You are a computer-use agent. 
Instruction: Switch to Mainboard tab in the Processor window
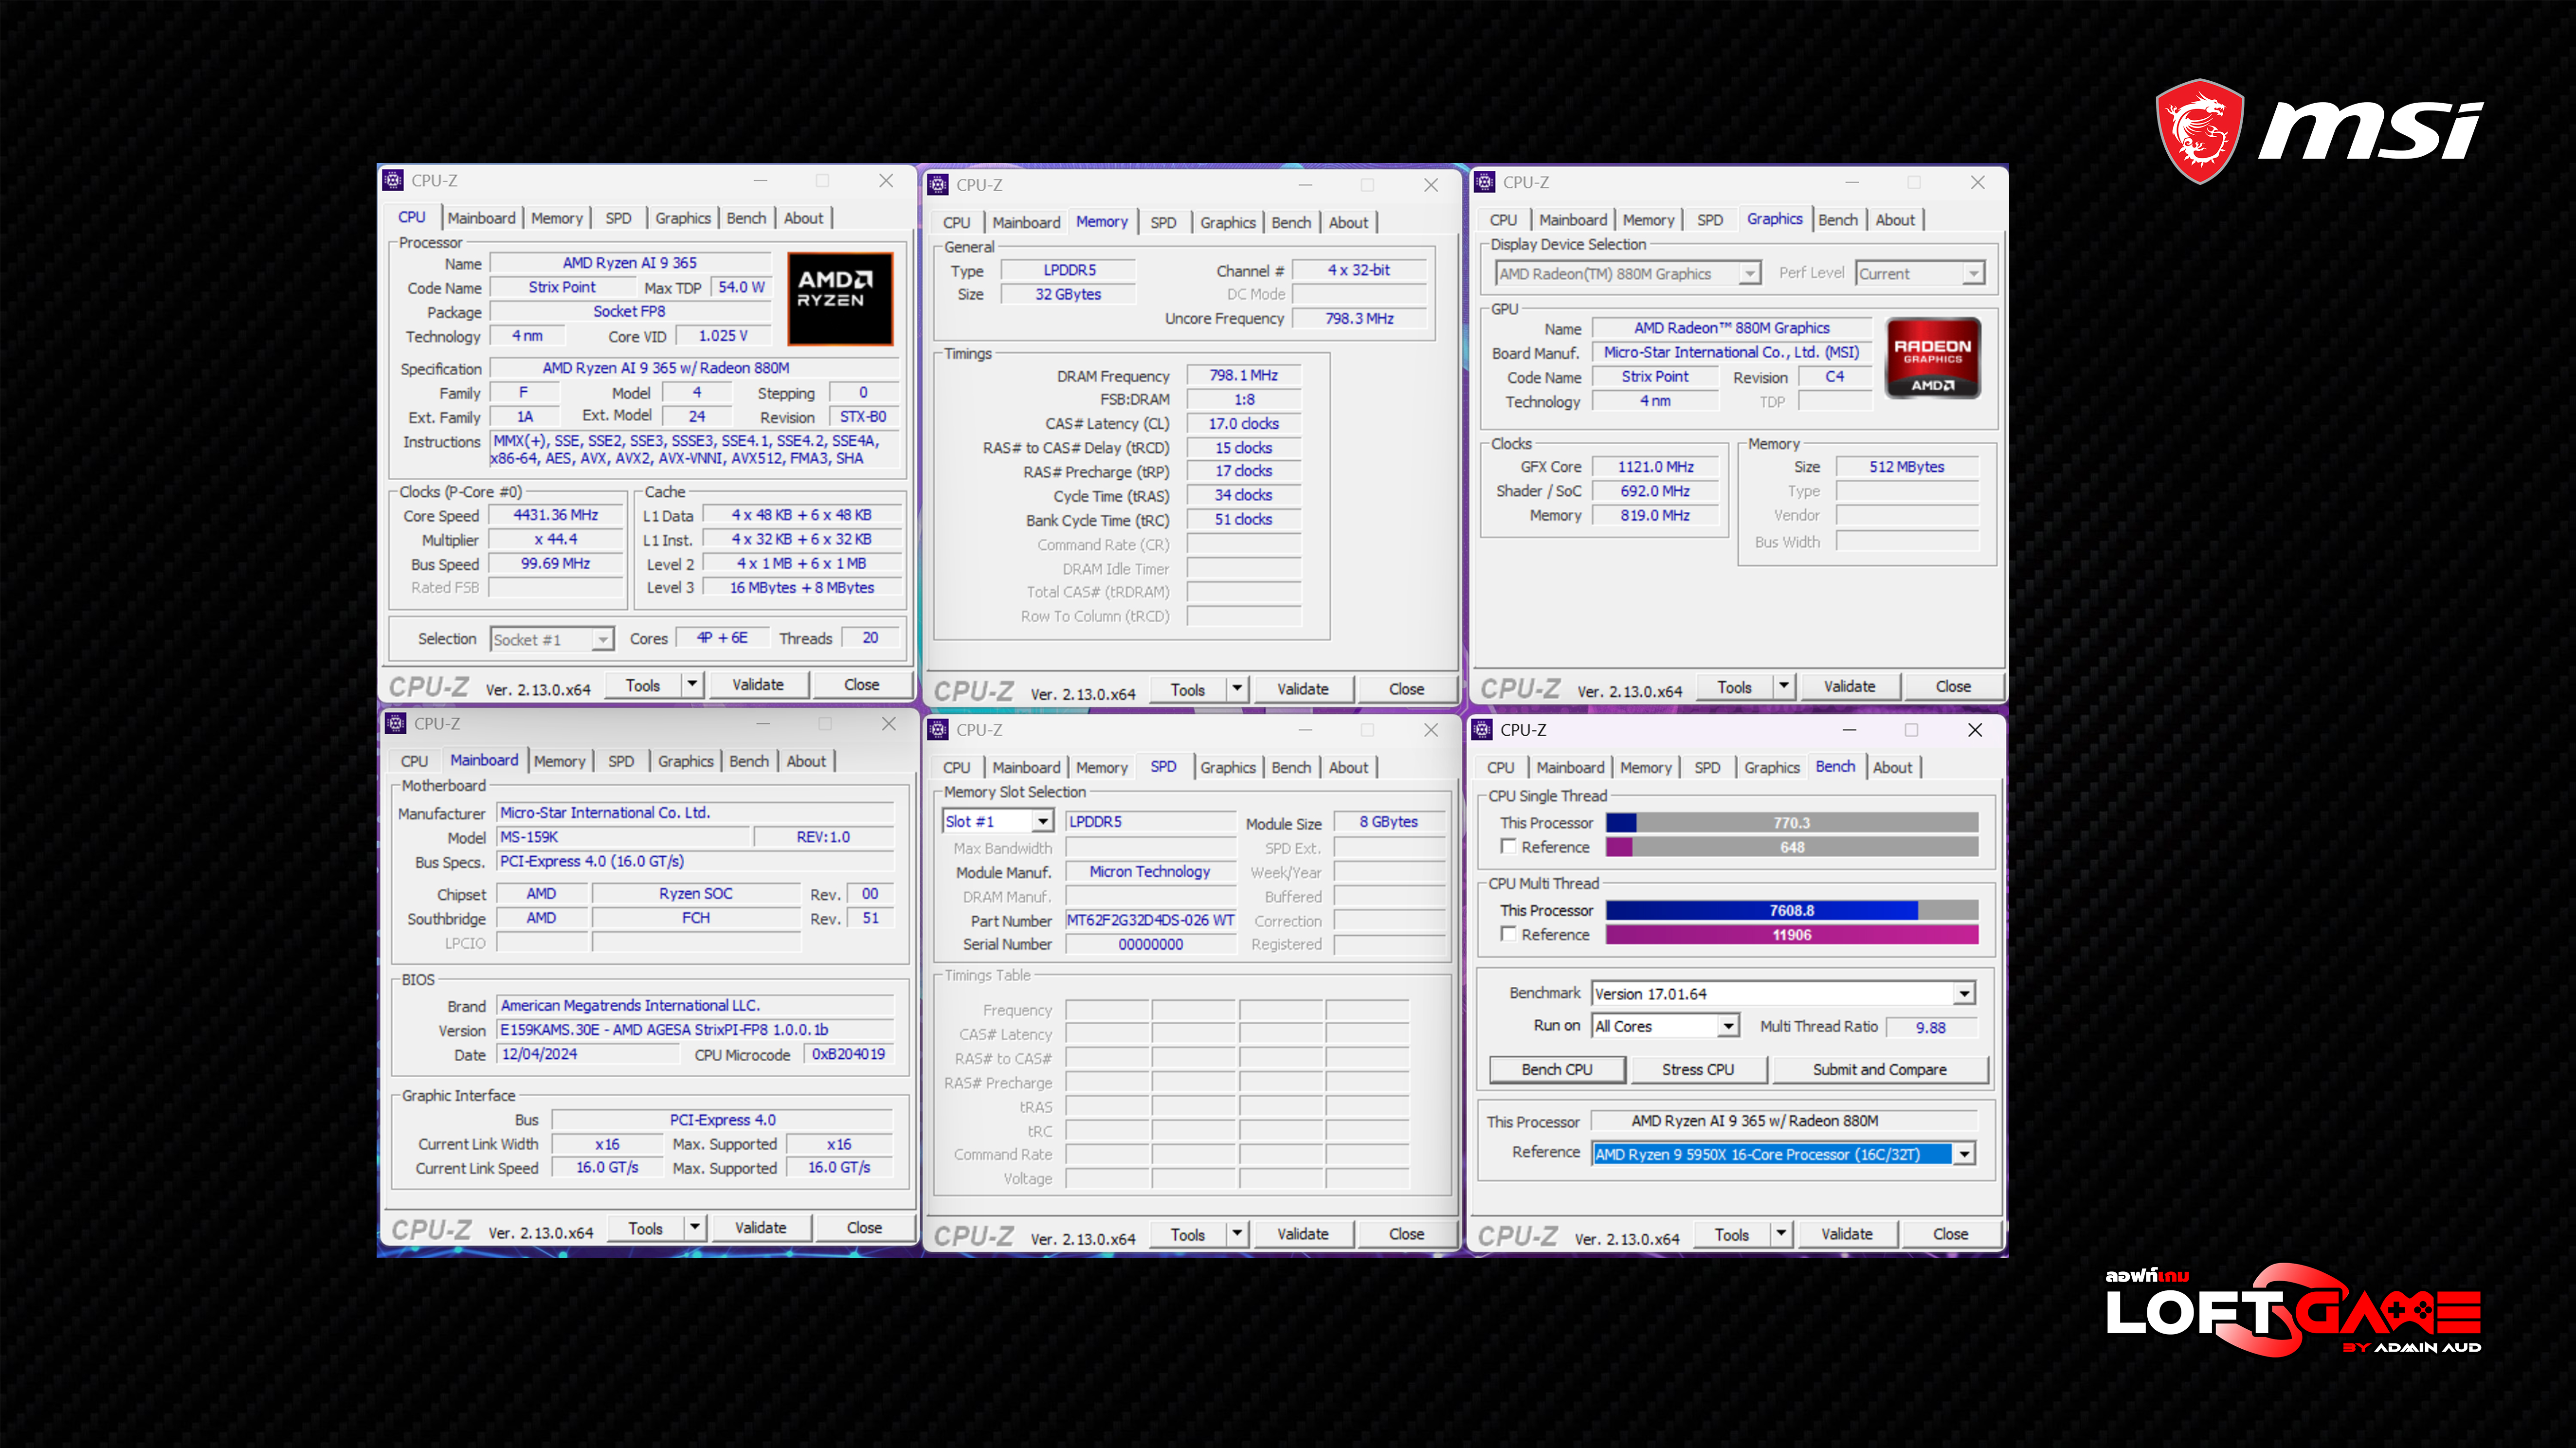[x=482, y=218]
